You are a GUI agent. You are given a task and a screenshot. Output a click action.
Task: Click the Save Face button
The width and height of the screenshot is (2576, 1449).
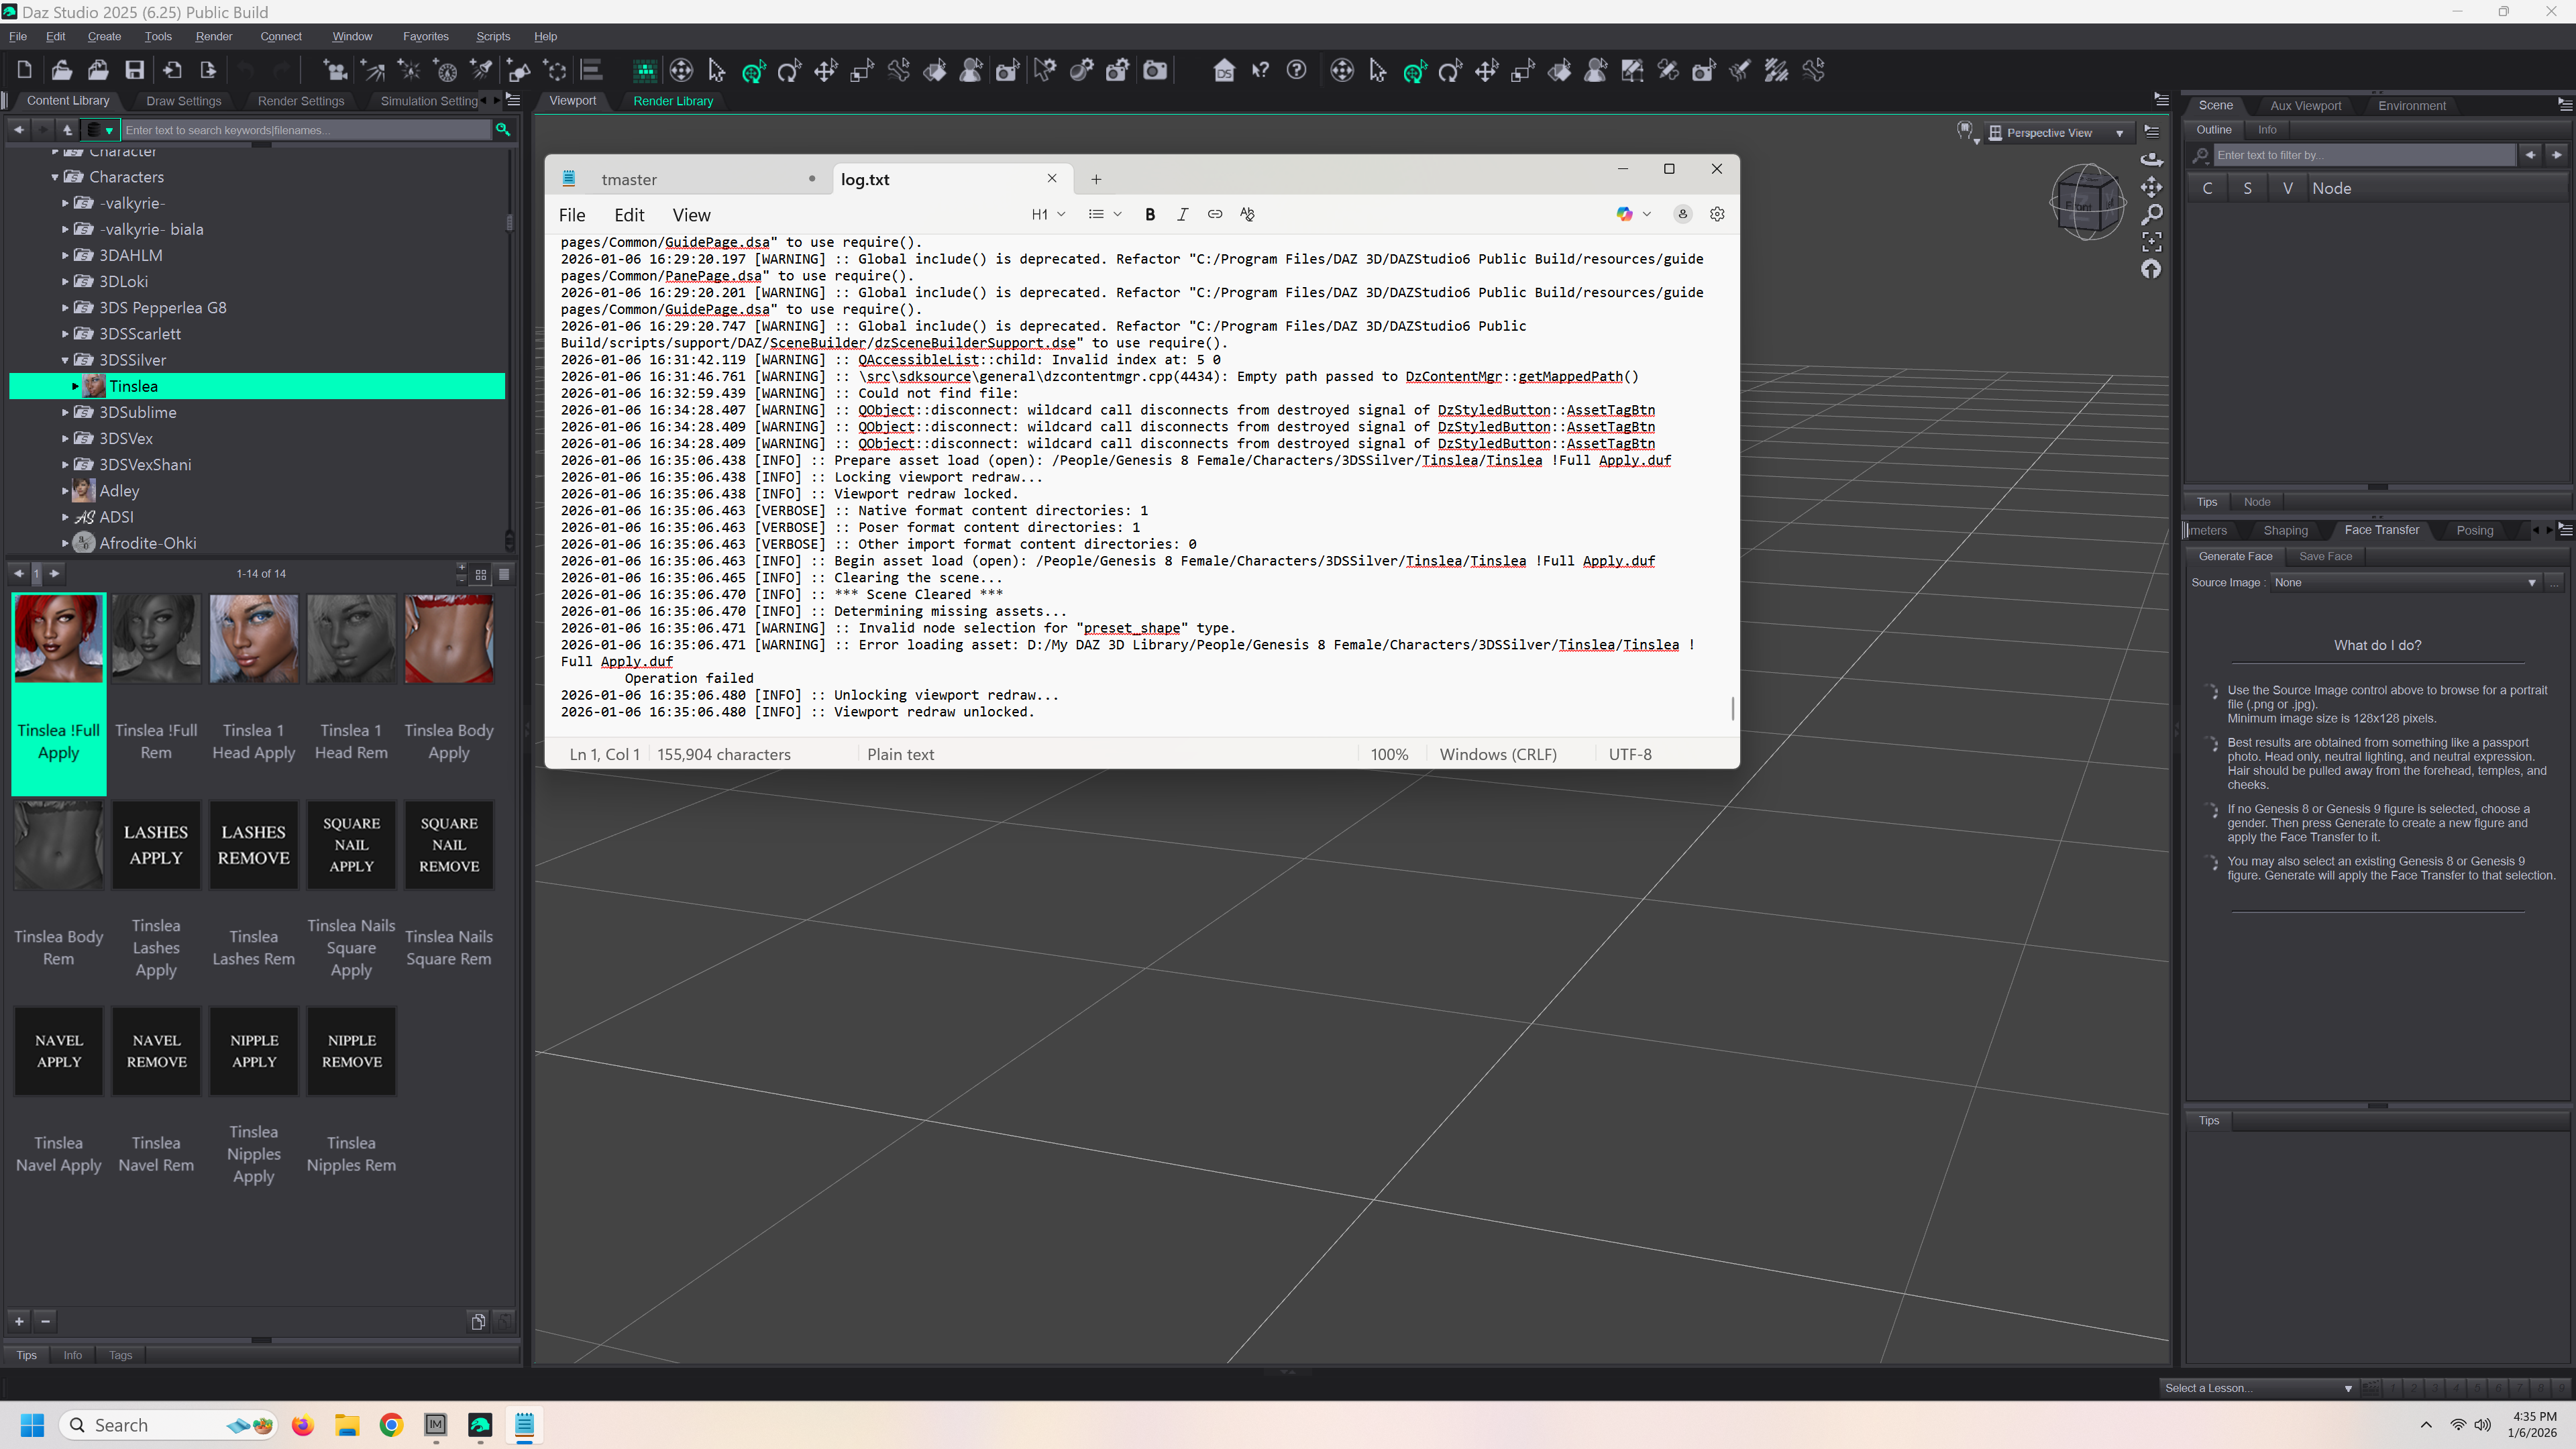(2325, 556)
